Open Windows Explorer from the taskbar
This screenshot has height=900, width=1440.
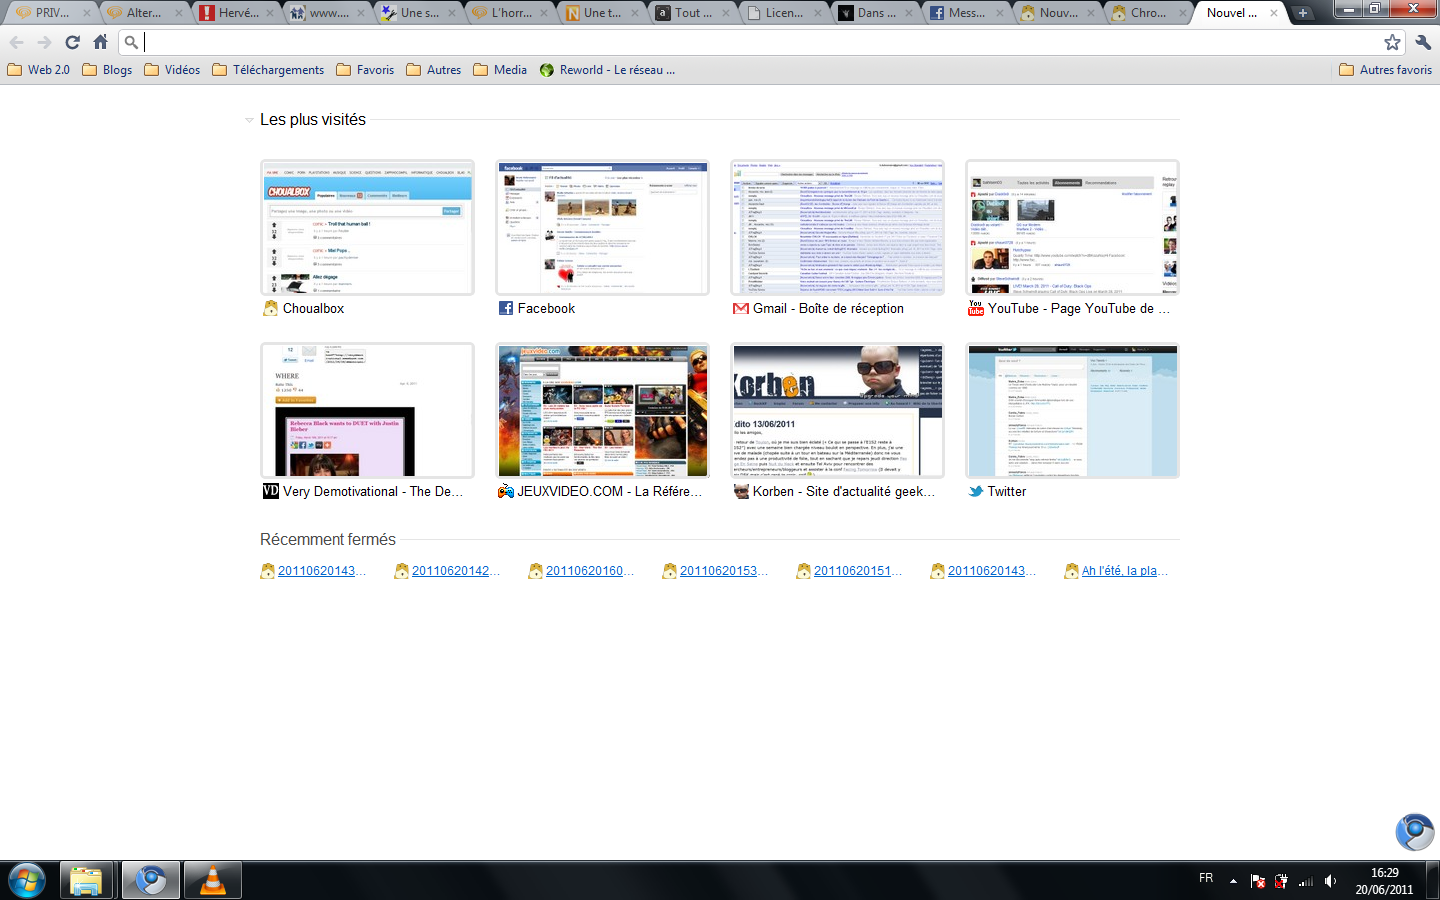pyautogui.click(x=86, y=881)
